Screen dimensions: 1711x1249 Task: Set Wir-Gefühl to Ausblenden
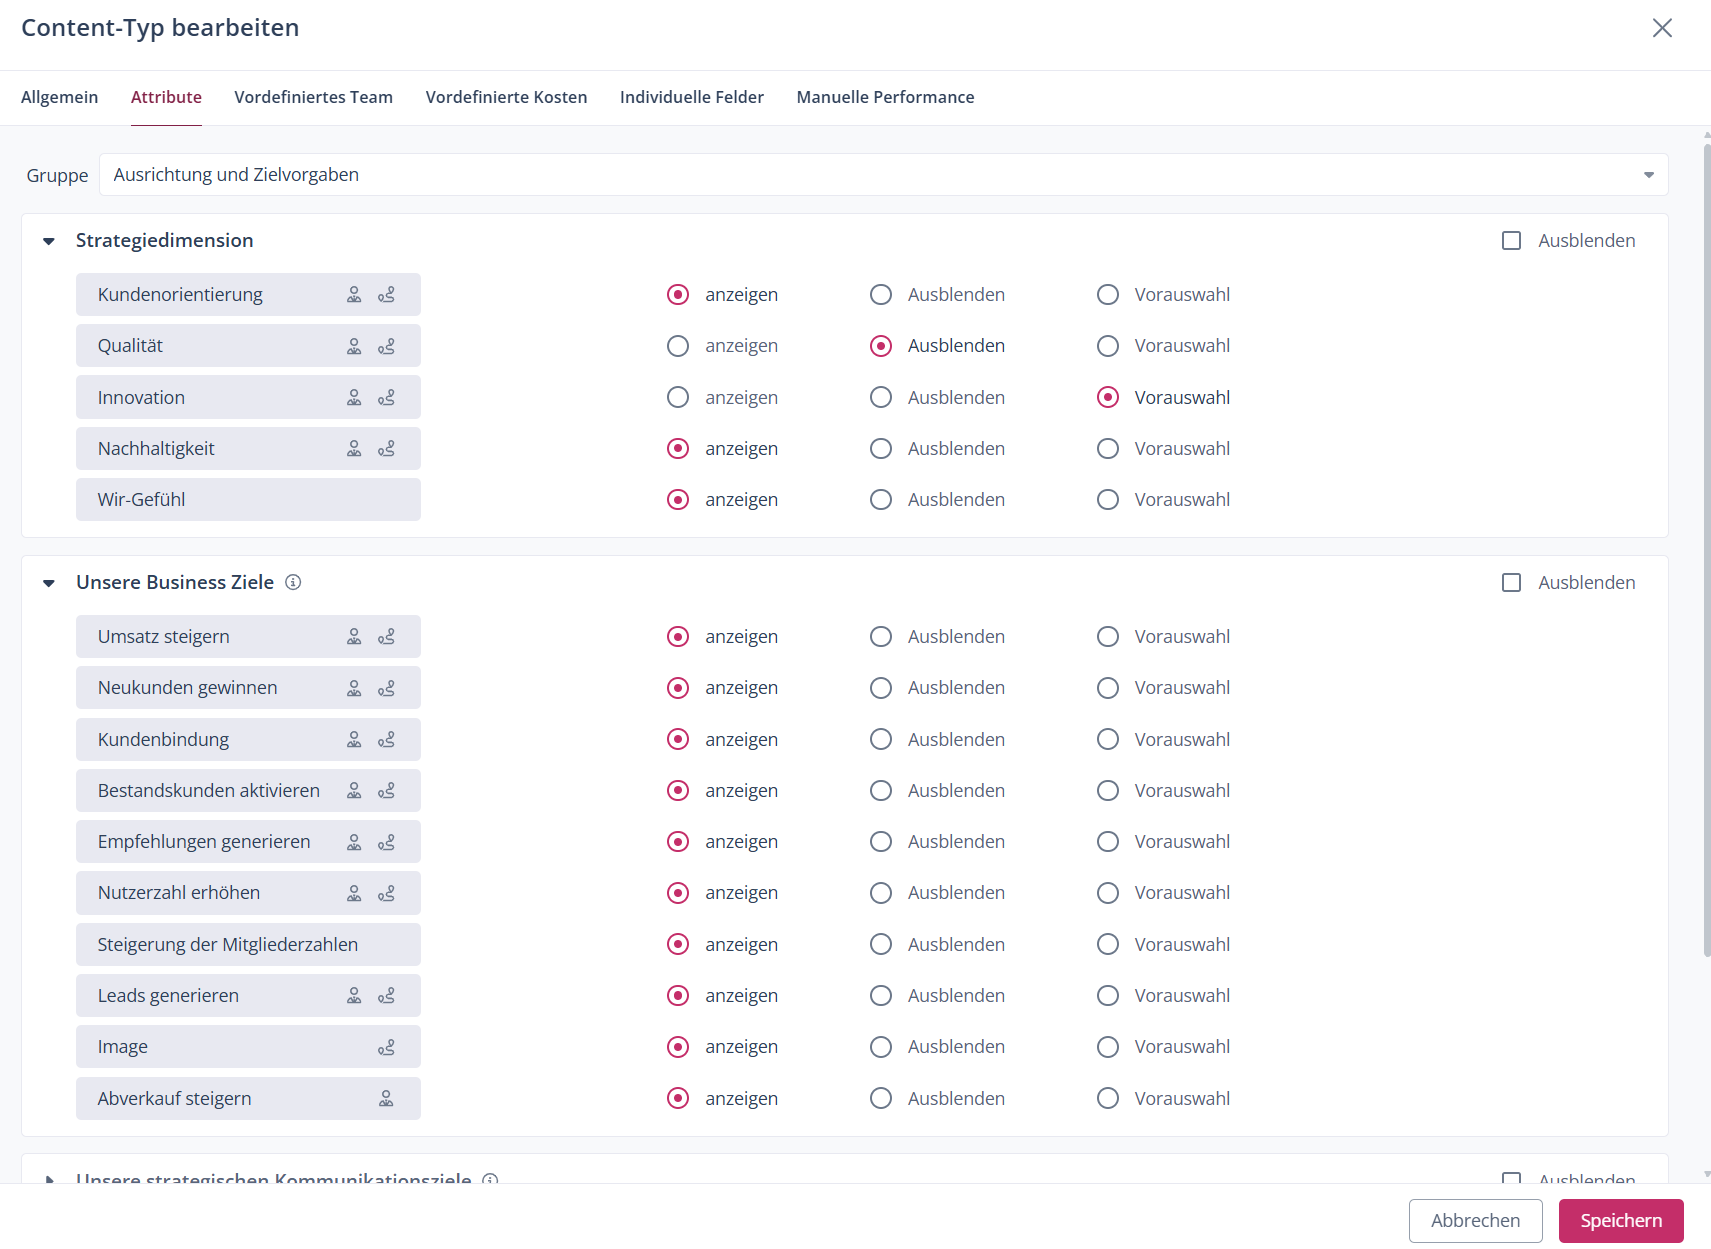pos(880,500)
